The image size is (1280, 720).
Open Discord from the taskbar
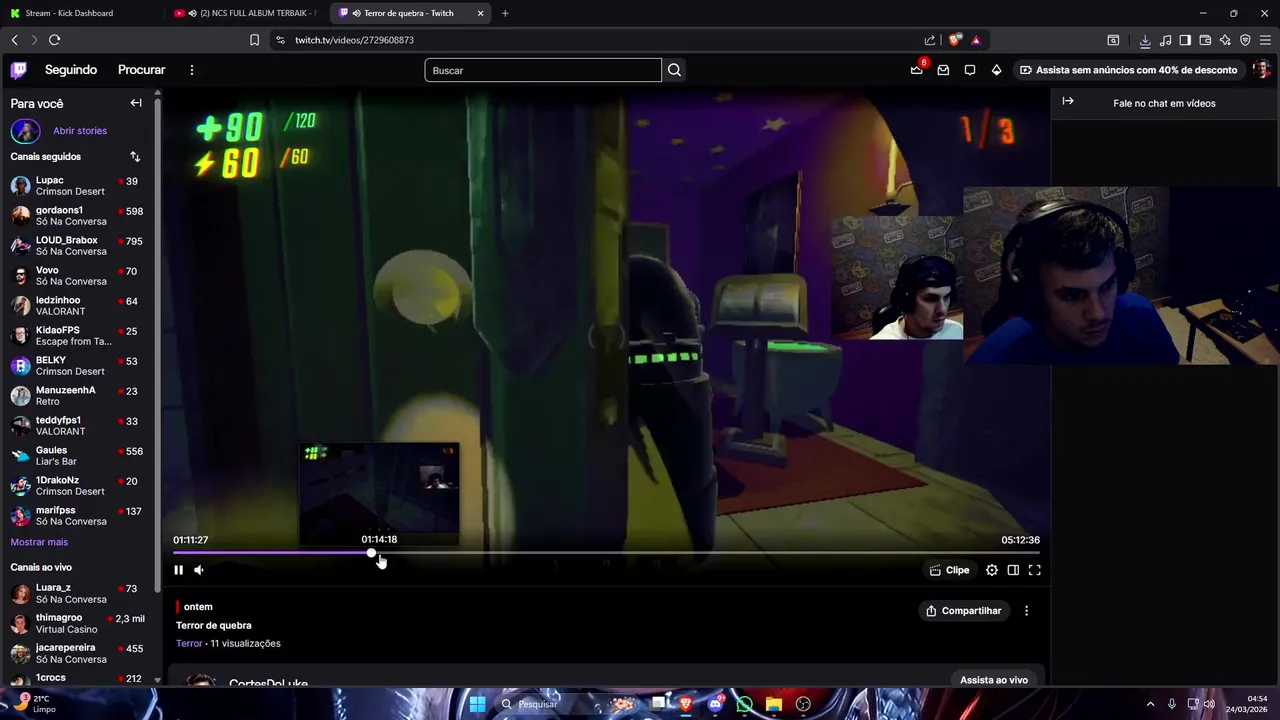tap(715, 704)
